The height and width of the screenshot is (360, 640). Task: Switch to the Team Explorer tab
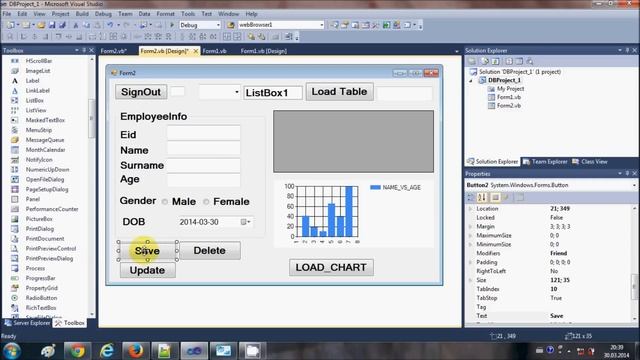coord(545,162)
